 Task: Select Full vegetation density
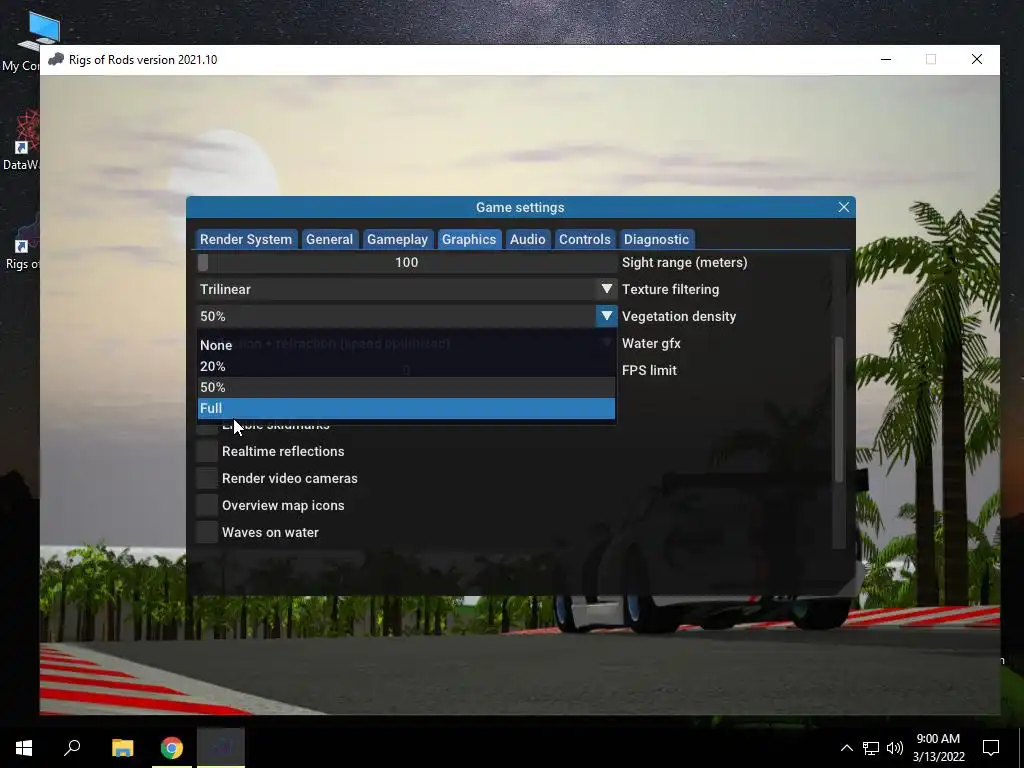point(406,408)
